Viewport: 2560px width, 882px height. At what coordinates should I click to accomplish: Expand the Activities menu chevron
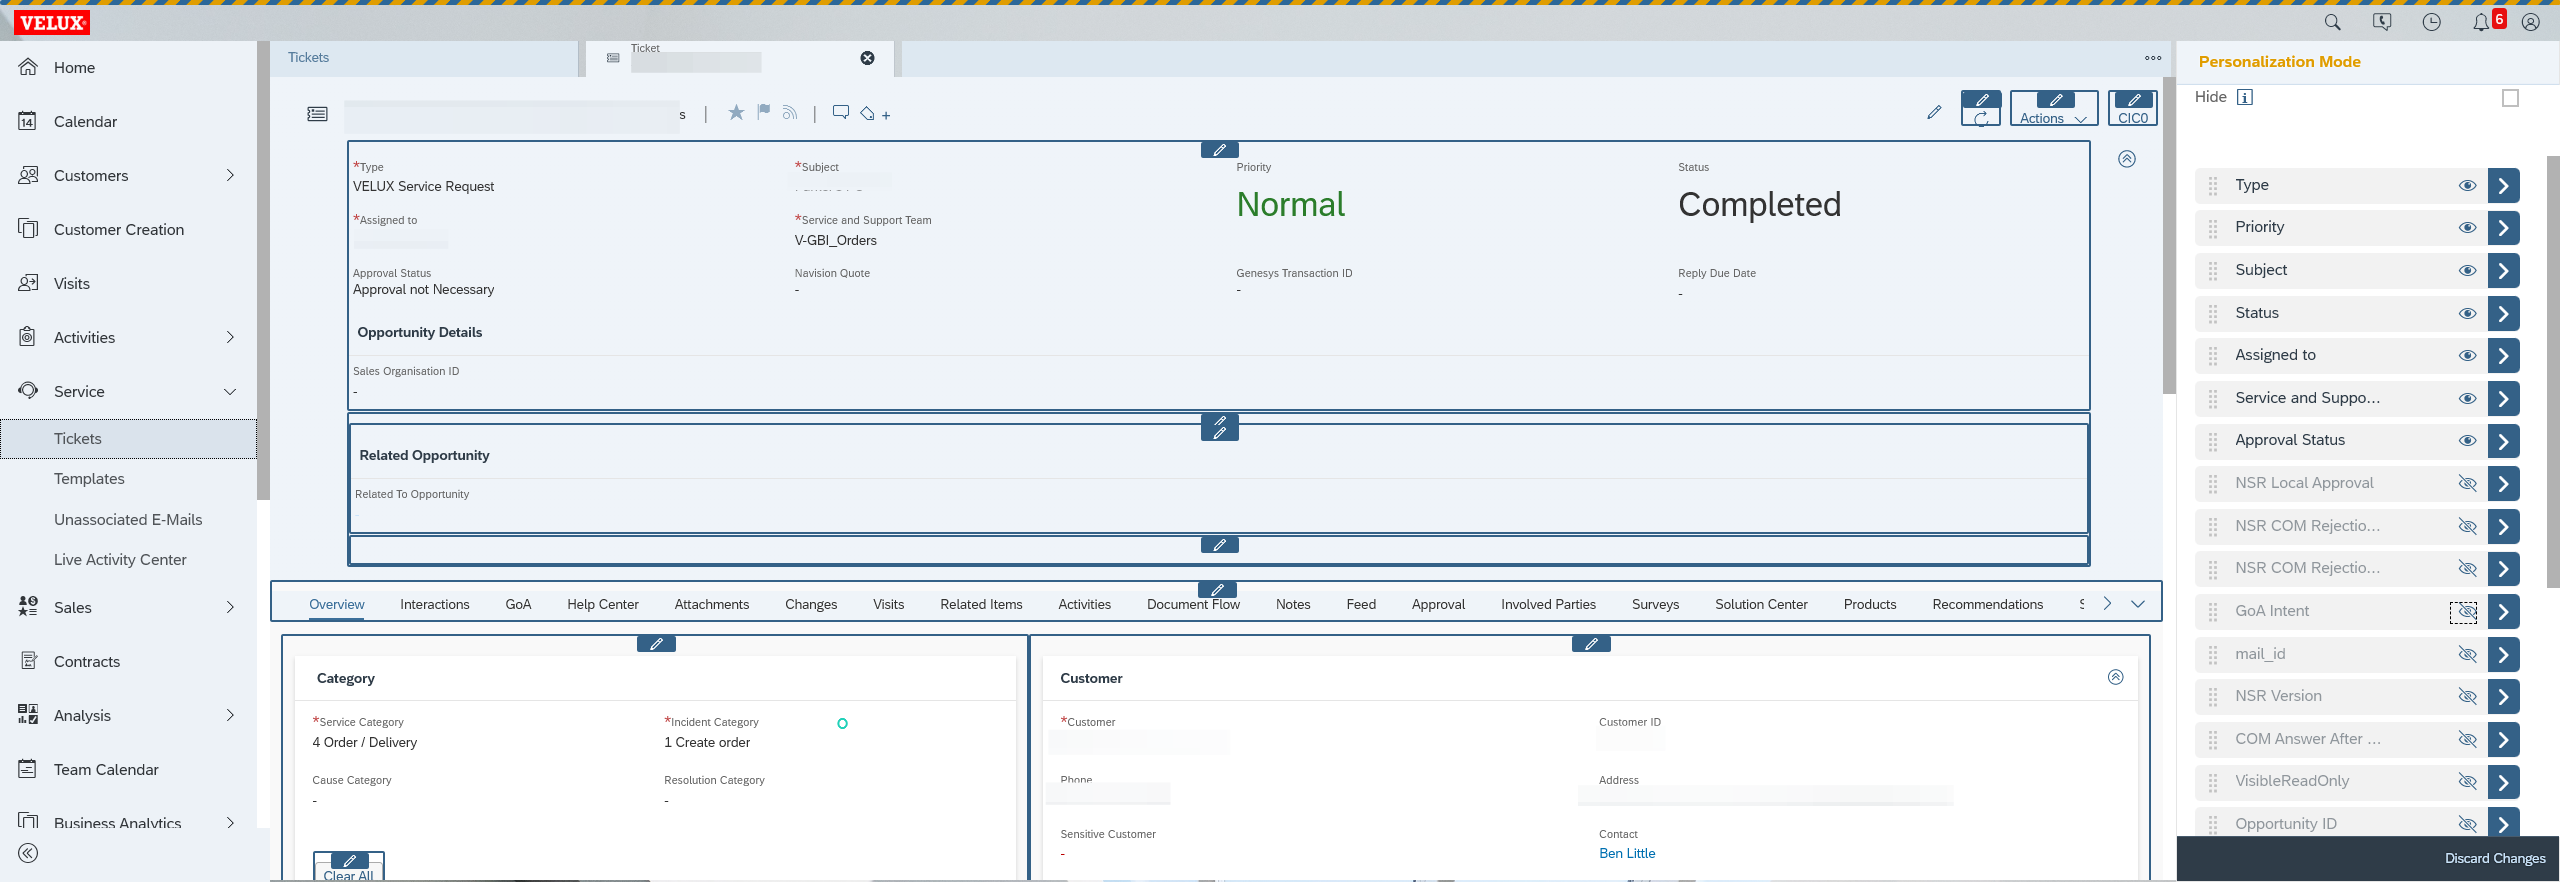(x=230, y=337)
